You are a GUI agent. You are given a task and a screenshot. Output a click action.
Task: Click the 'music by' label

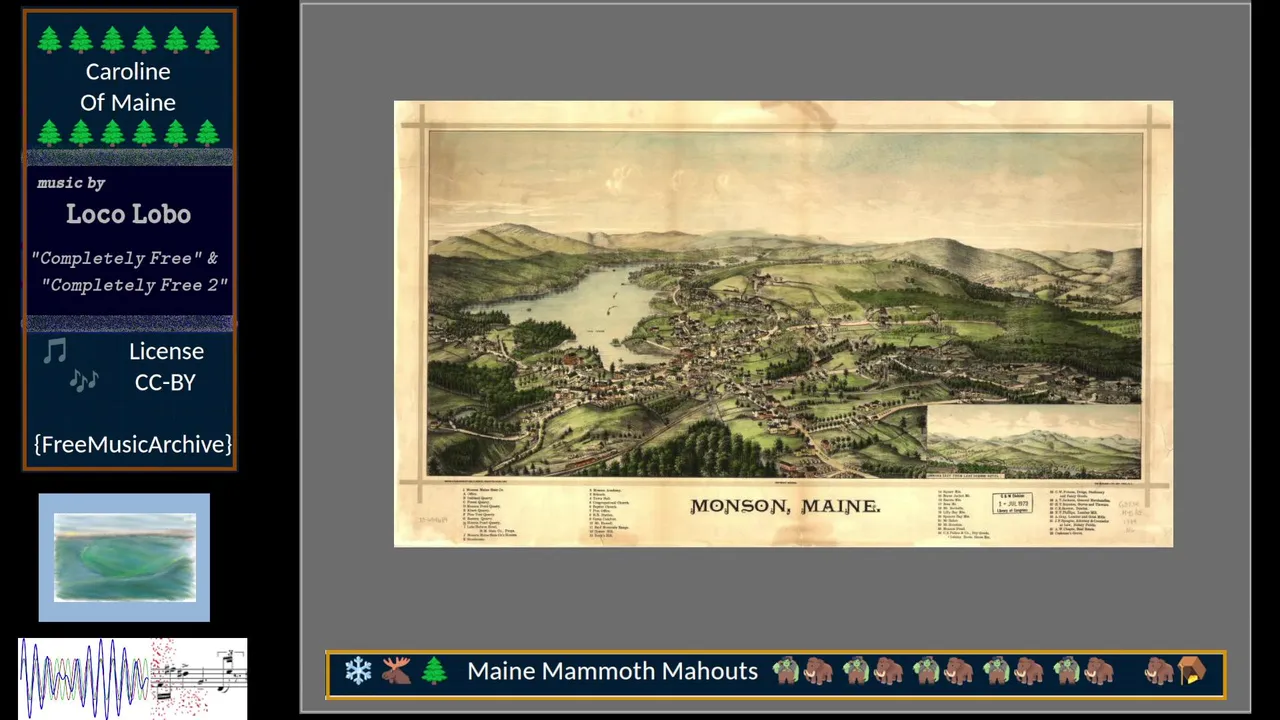(71, 183)
